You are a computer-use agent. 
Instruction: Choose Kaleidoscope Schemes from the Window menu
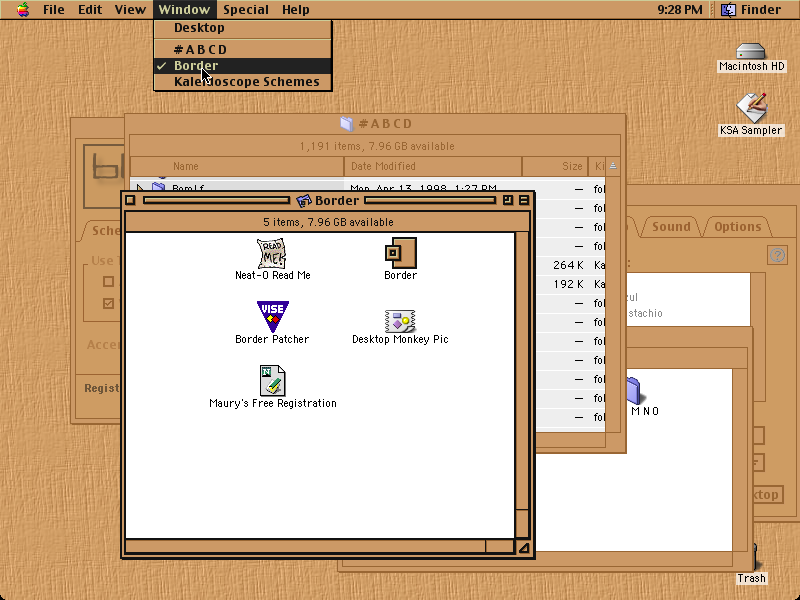pyautogui.click(x=243, y=82)
